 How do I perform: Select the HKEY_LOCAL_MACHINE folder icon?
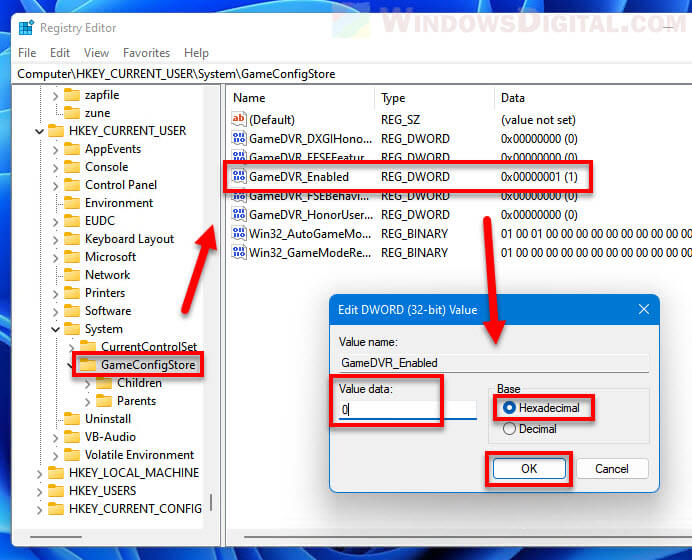pyautogui.click(x=56, y=473)
